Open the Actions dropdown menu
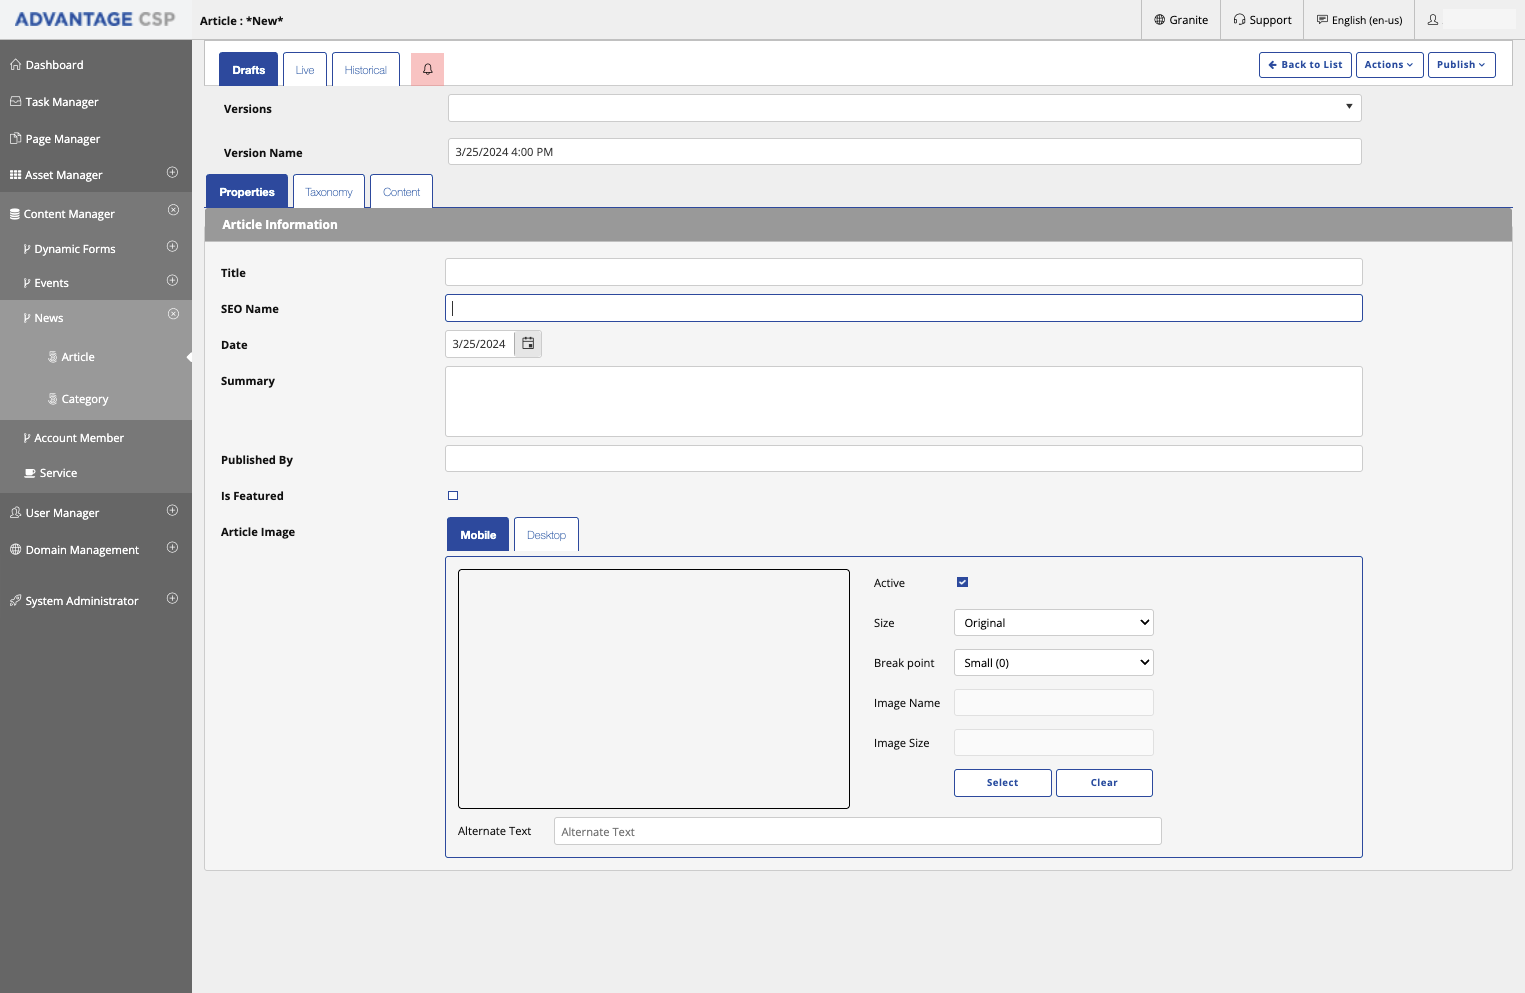This screenshot has width=1525, height=993. [x=1389, y=65]
